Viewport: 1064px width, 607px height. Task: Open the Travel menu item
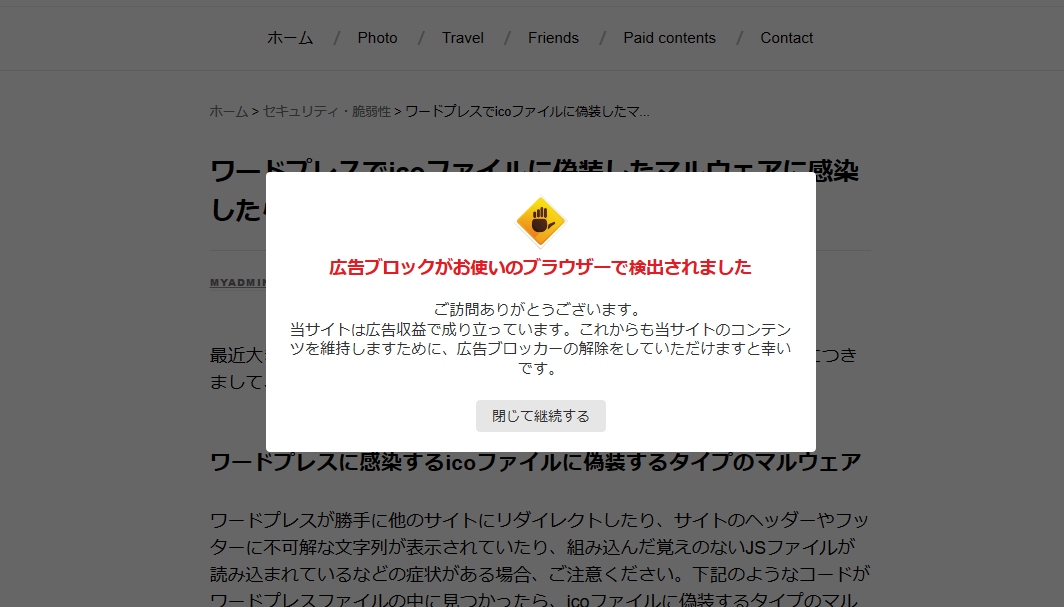(463, 38)
